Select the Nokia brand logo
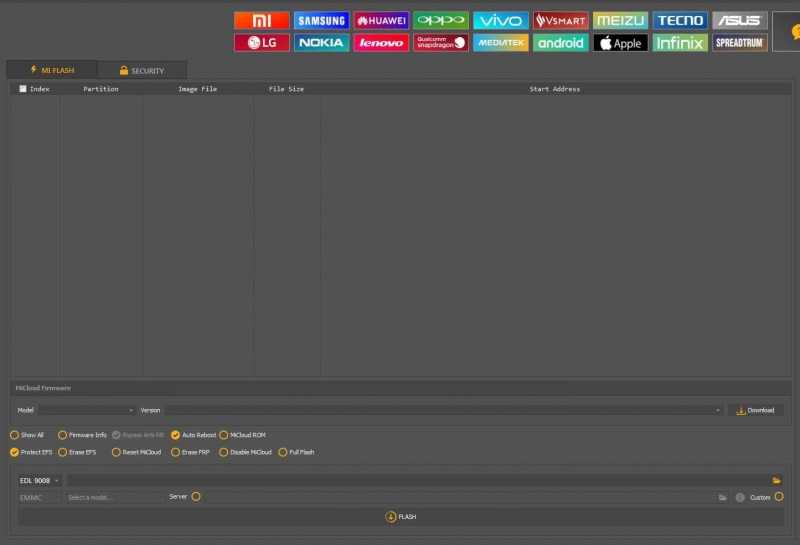Screen dimensions: 800x545 coord(321,43)
